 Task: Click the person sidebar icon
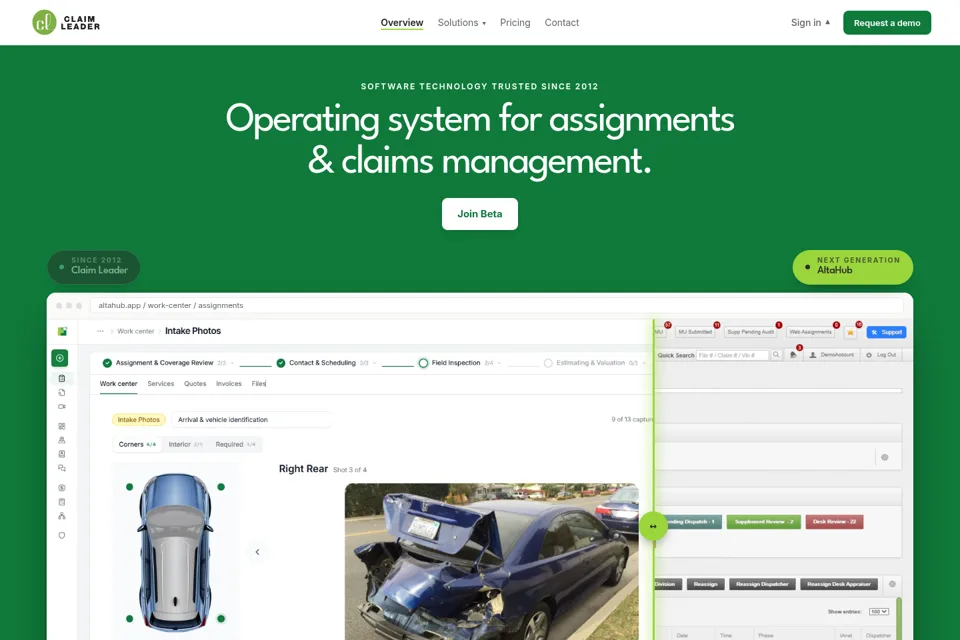[x=62, y=440]
